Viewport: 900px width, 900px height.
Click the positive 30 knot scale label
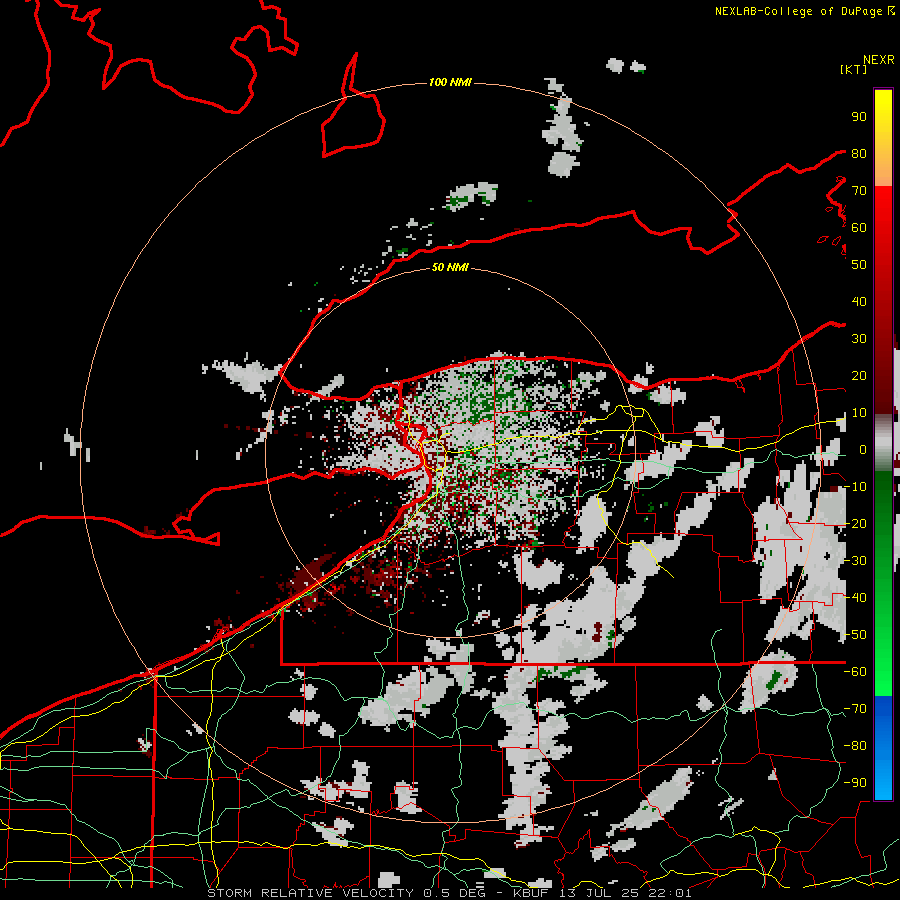point(859,339)
